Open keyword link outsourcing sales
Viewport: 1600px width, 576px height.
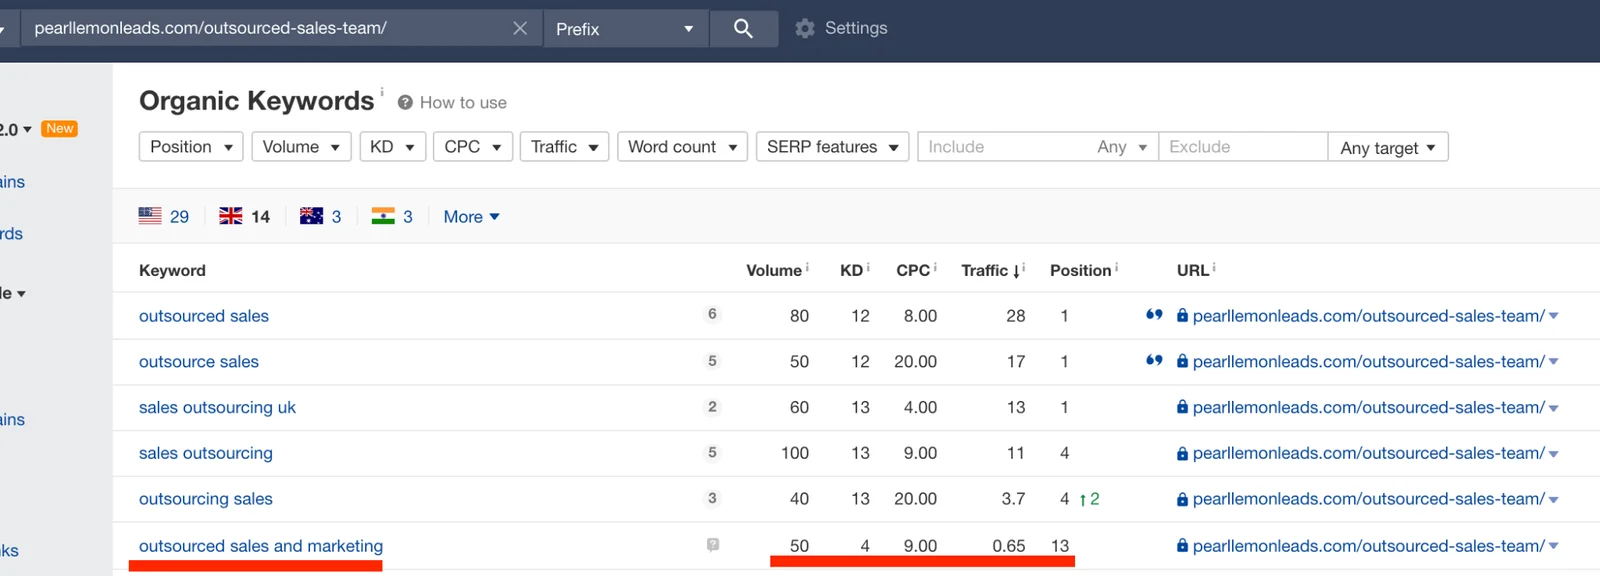(x=206, y=499)
